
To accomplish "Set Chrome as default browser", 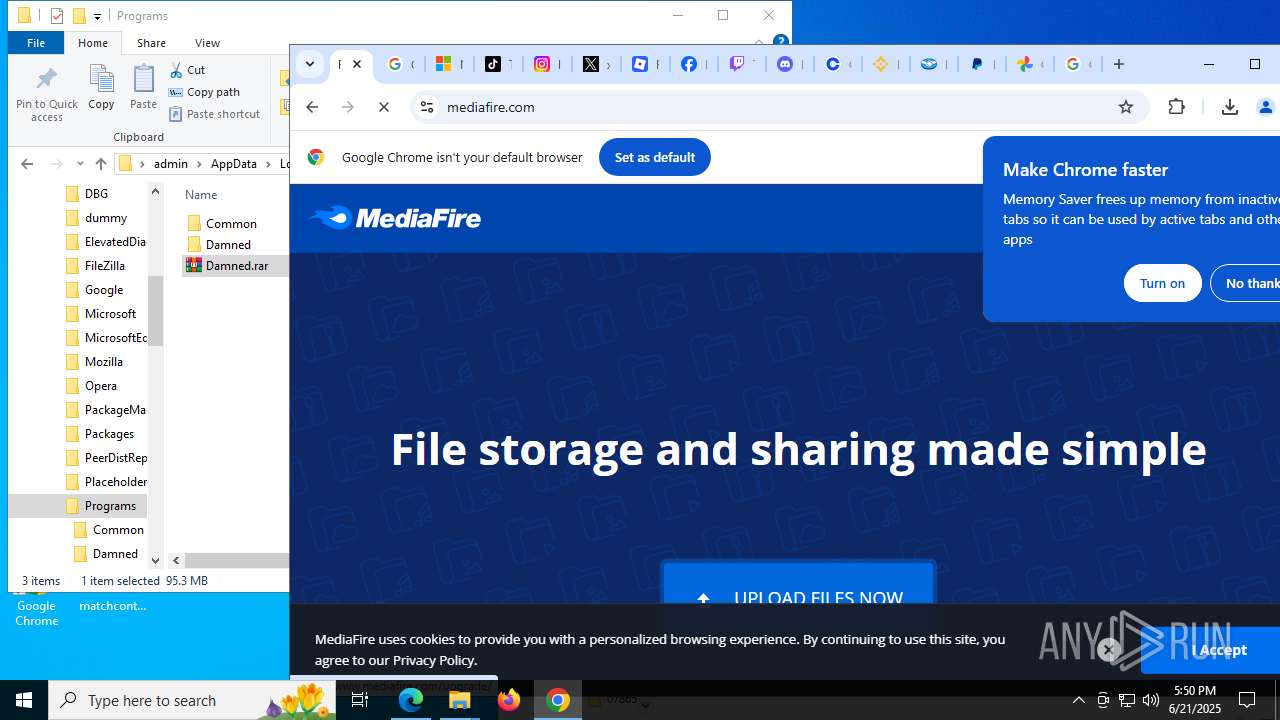I will [655, 157].
